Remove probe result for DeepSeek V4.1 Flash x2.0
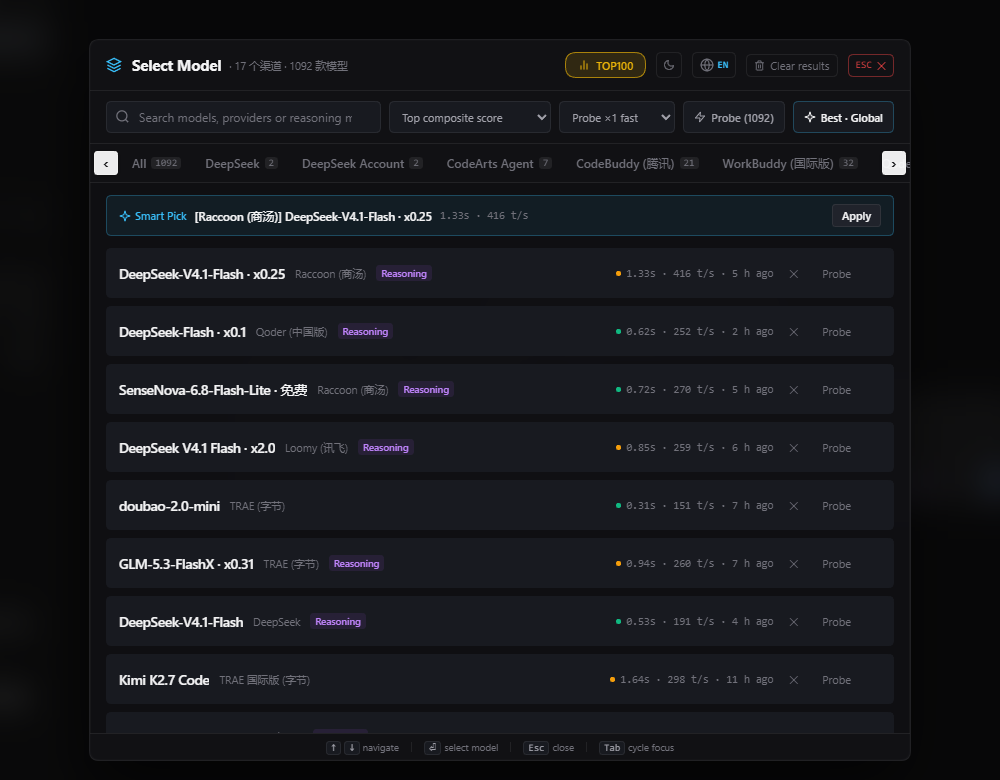1000x780 pixels. click(x=794, y=448)
